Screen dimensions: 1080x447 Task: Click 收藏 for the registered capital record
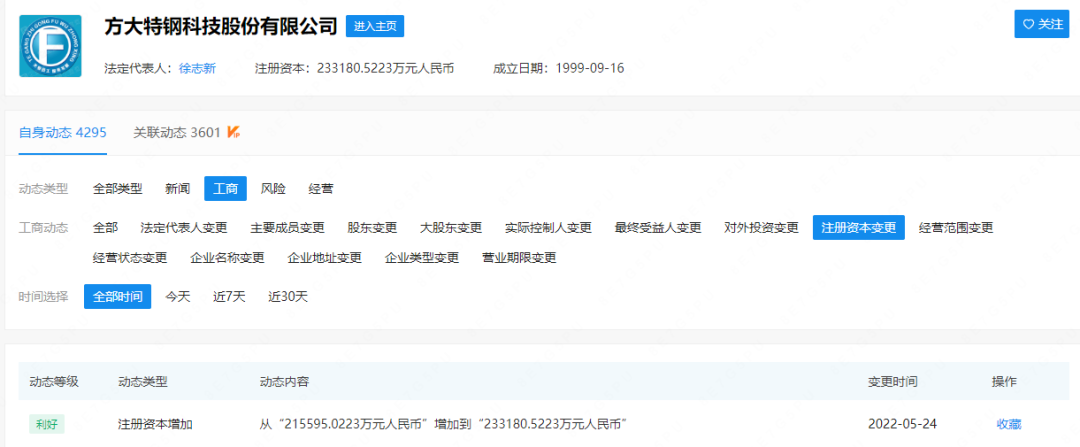pyautogui.click(x=1009, y=424)
